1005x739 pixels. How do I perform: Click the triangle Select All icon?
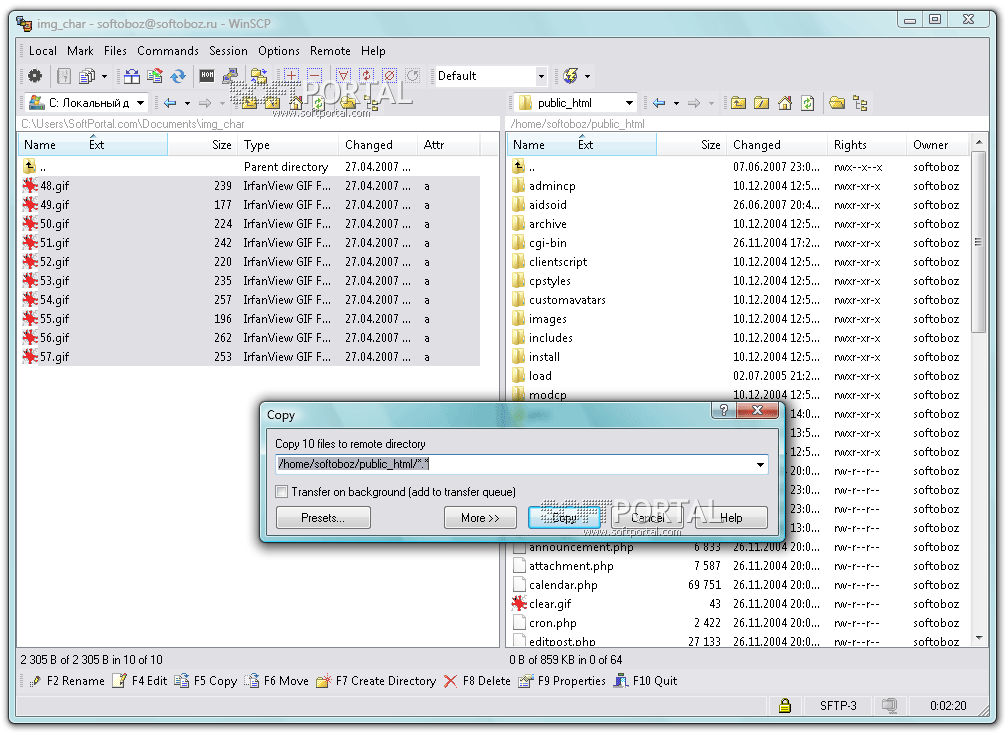coord(344,76)
